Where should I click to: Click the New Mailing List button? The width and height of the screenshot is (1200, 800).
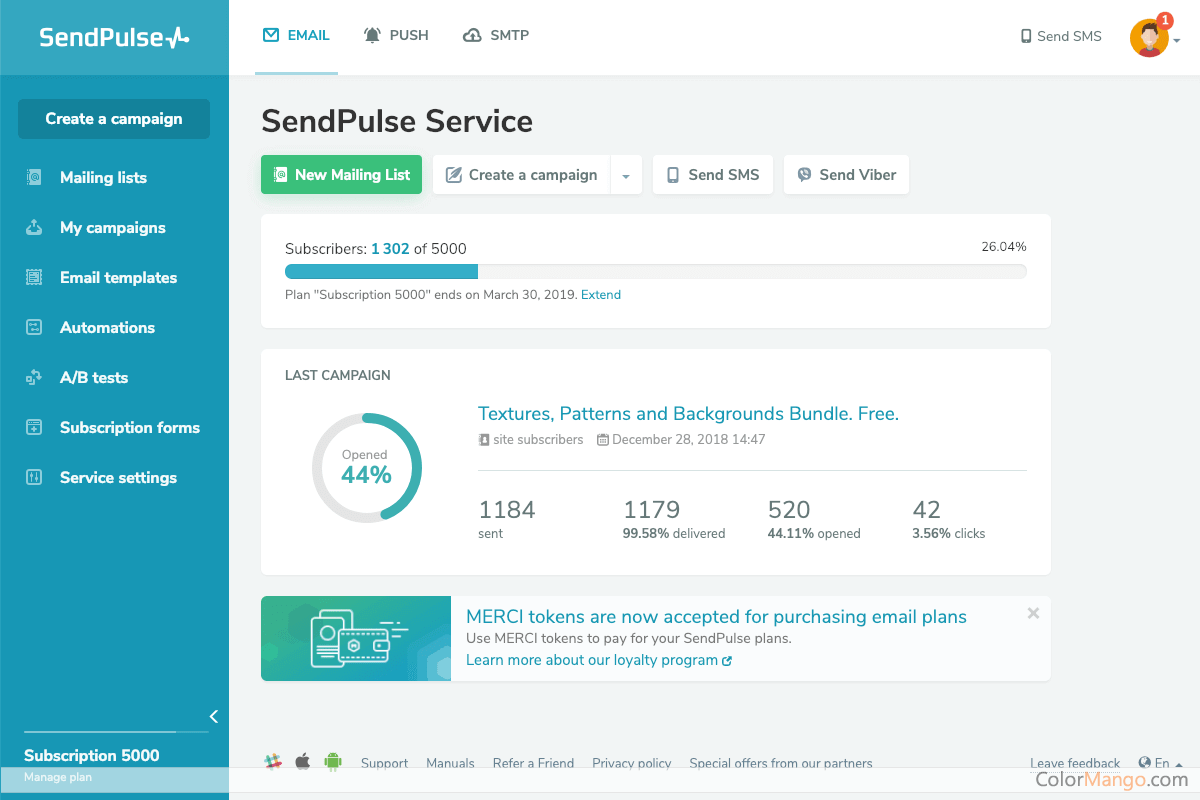coord(341,175)
